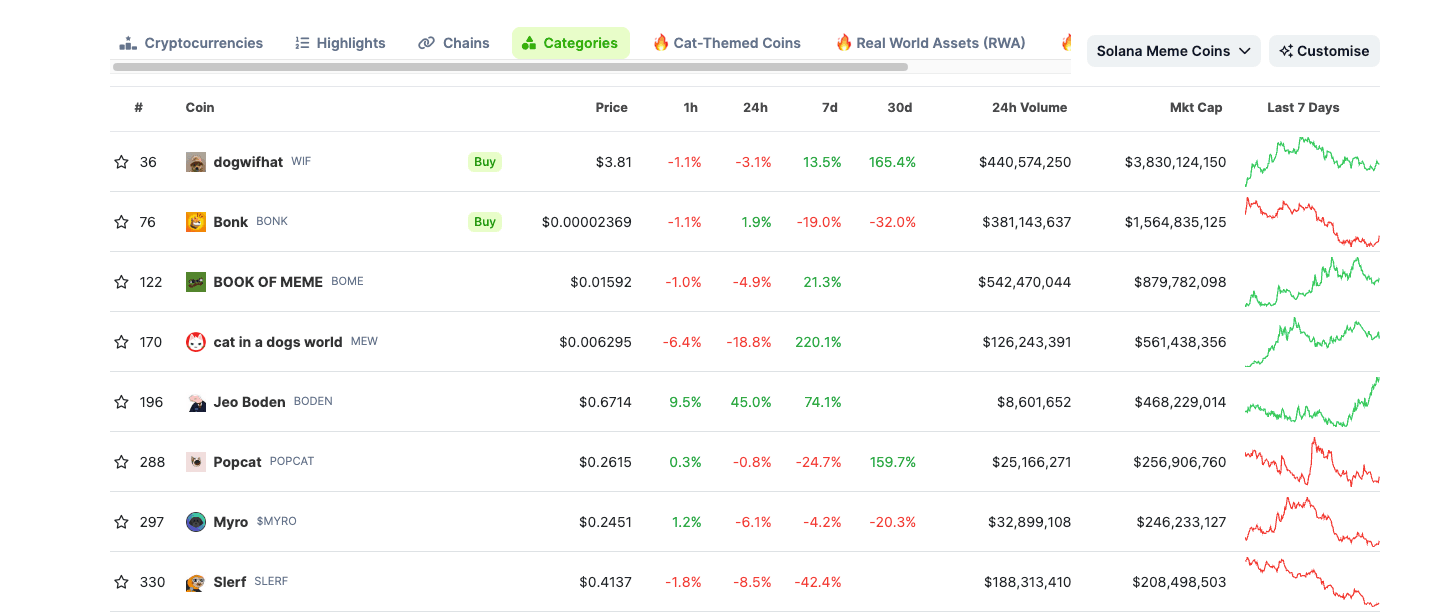1442x616 pixels.
Task: Select the Categories tab
Action: [570, 43]
